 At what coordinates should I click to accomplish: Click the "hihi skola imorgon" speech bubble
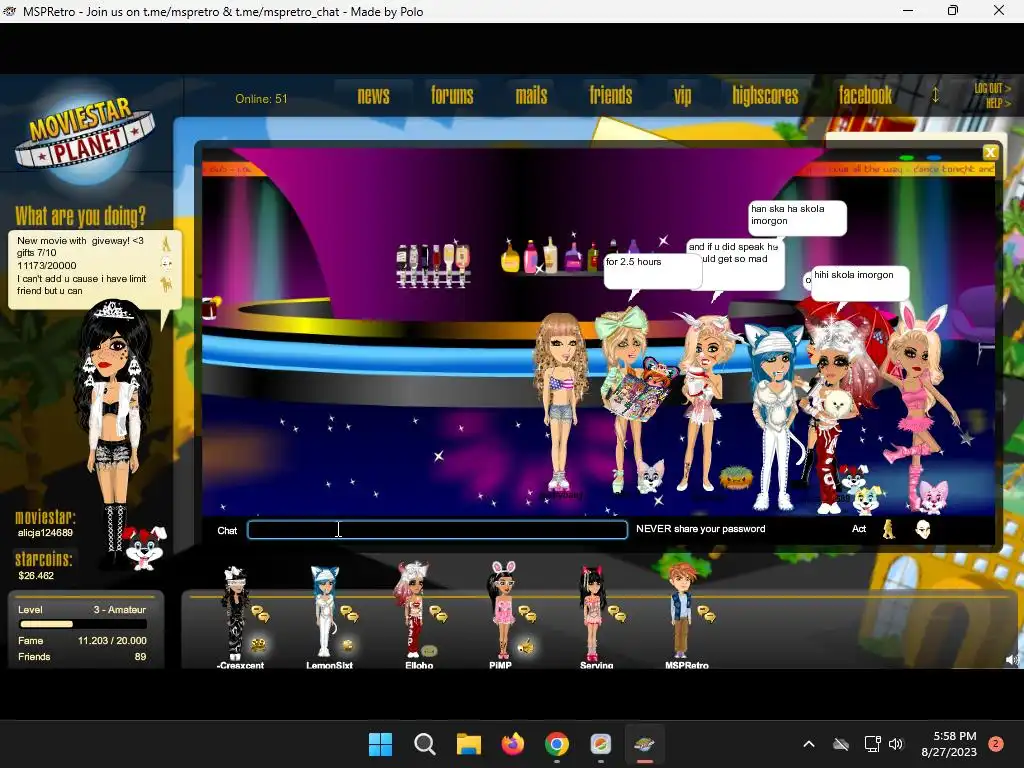859,283
